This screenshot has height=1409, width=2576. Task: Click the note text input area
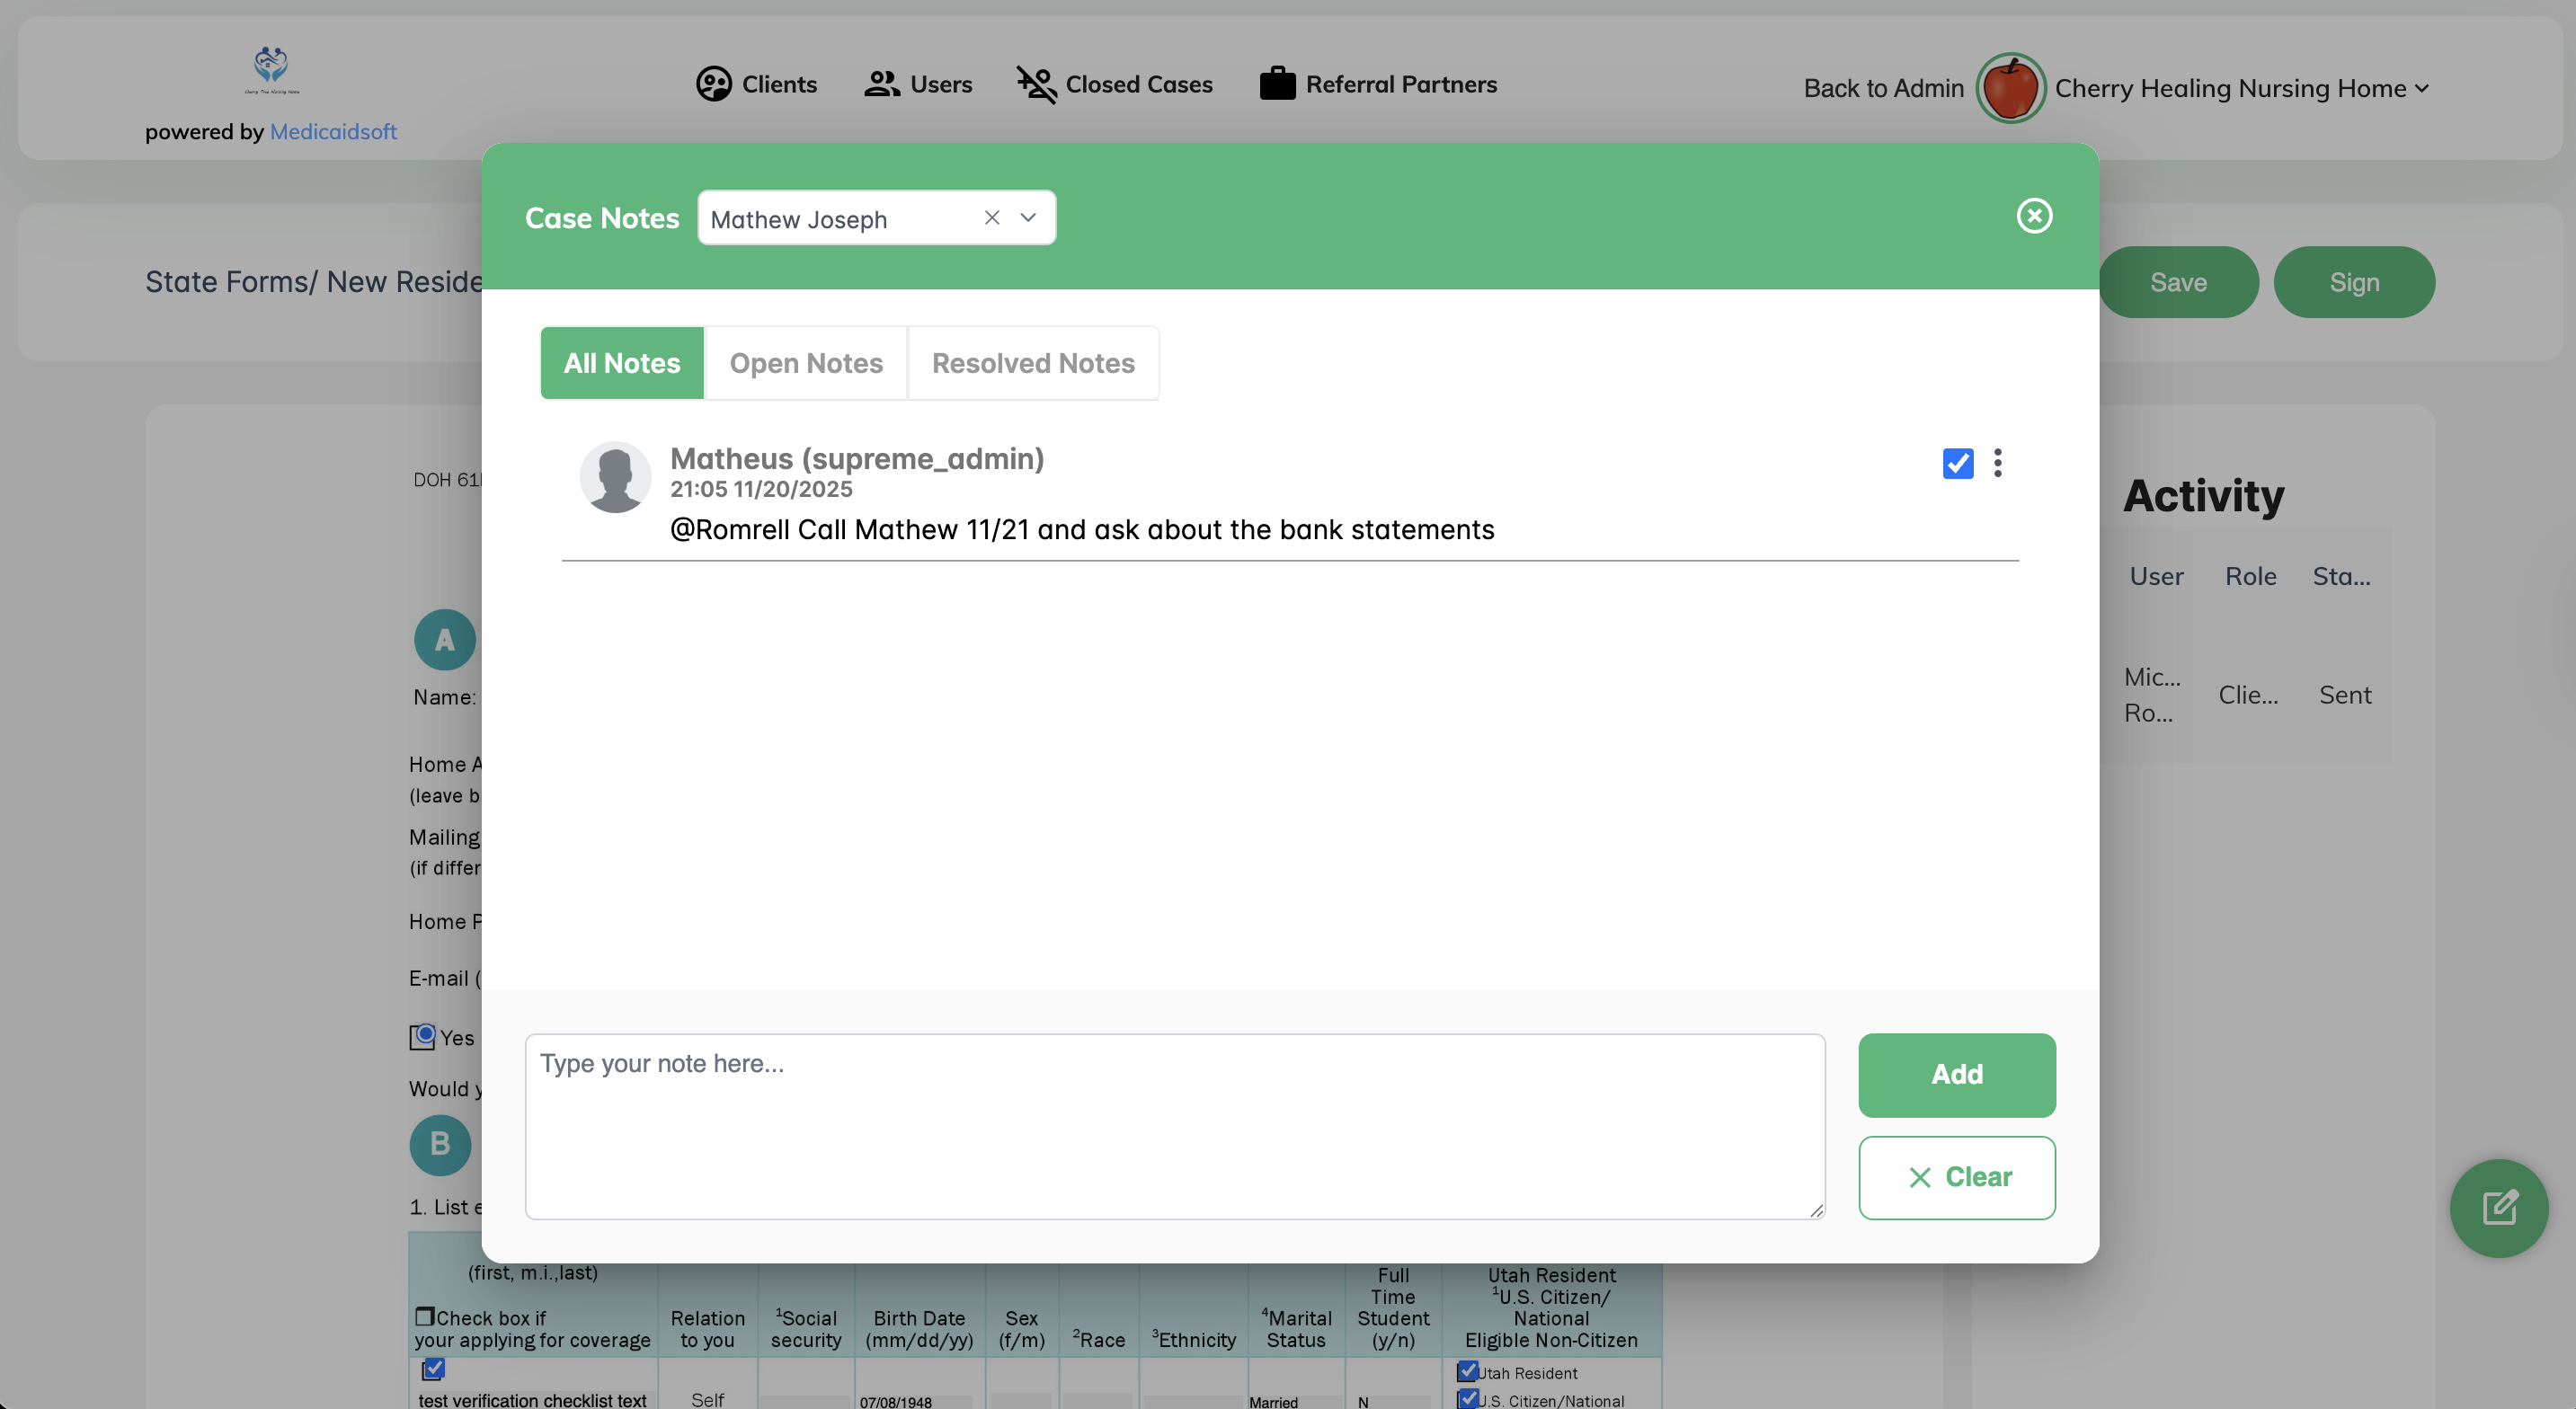click(1174, 1125)
